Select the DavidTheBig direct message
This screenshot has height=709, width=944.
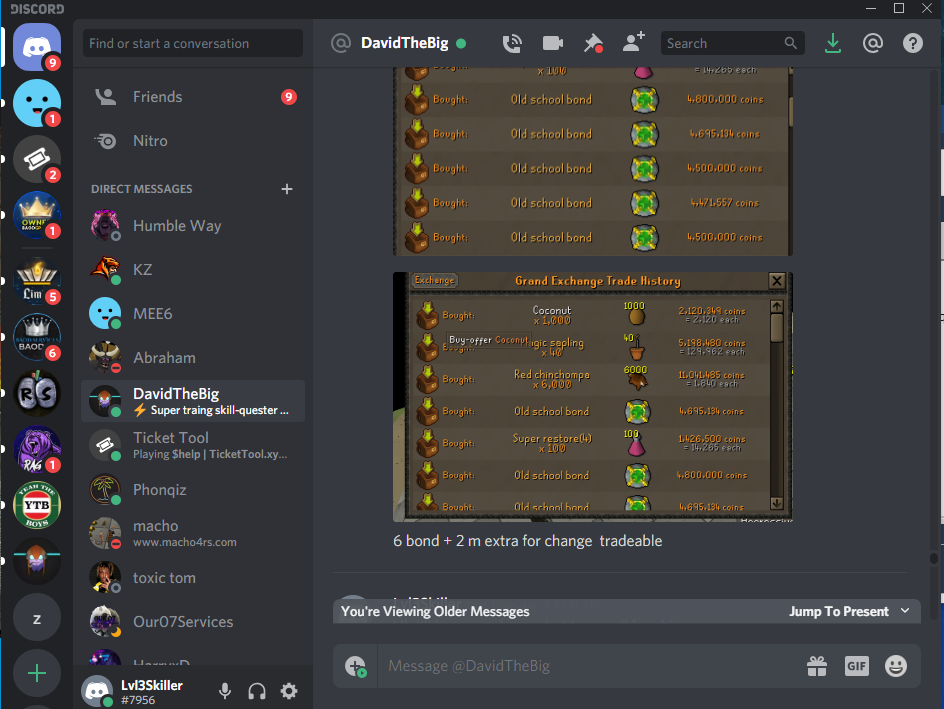point(193,401)
